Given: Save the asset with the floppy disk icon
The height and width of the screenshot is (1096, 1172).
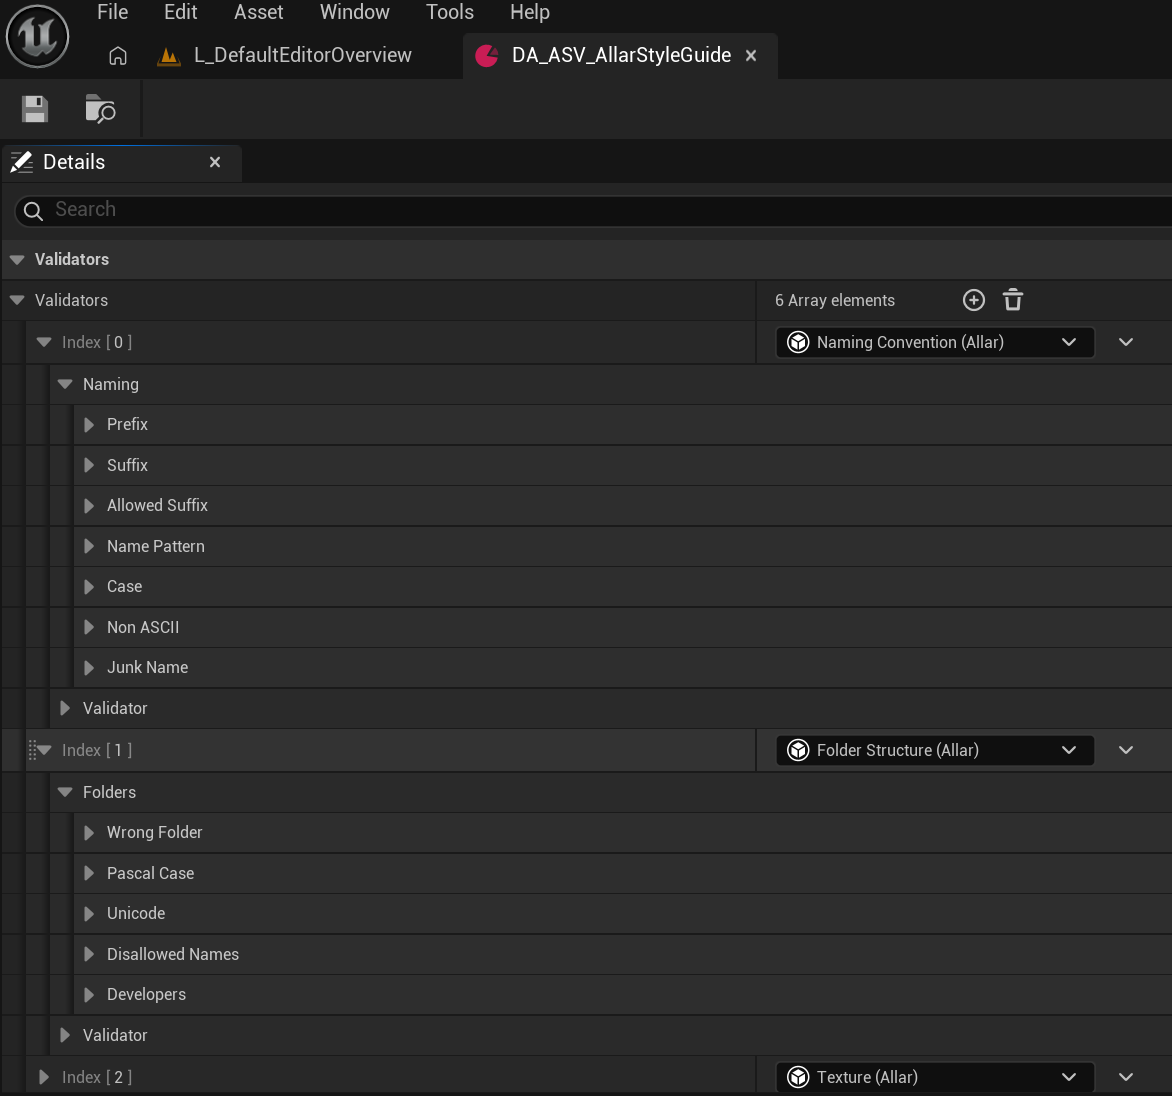Looking at the screenshot, I should [34, 109].
